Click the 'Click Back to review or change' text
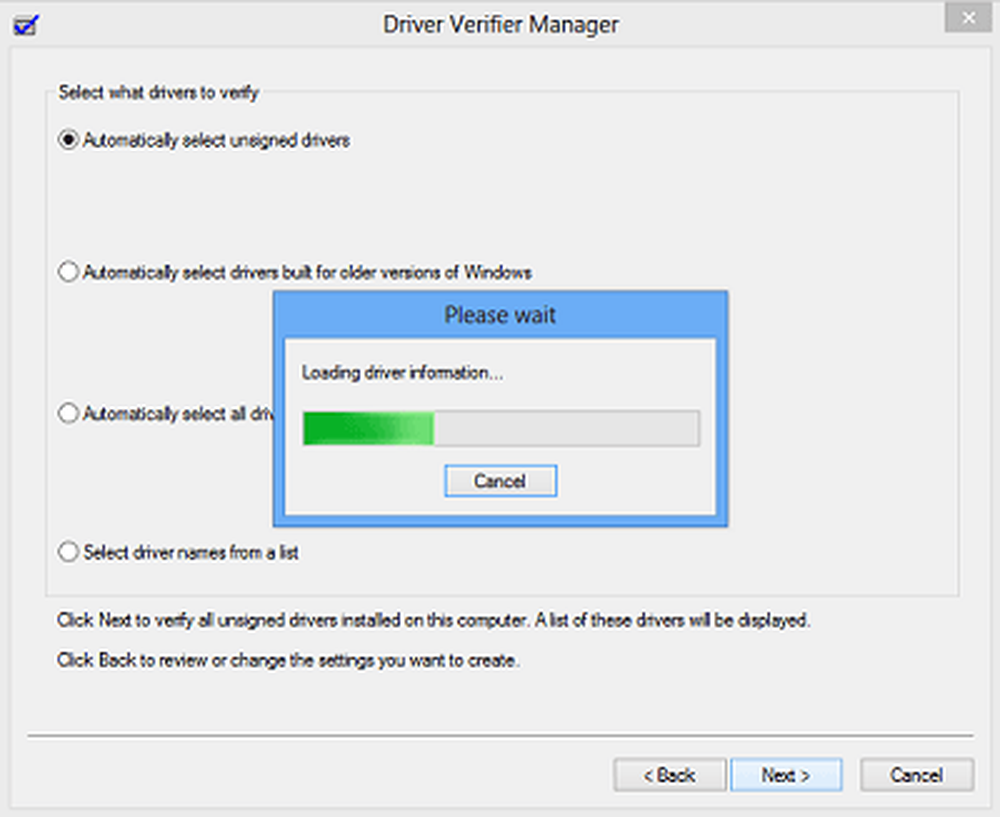The image size is (1000, 817). (288, 661)
